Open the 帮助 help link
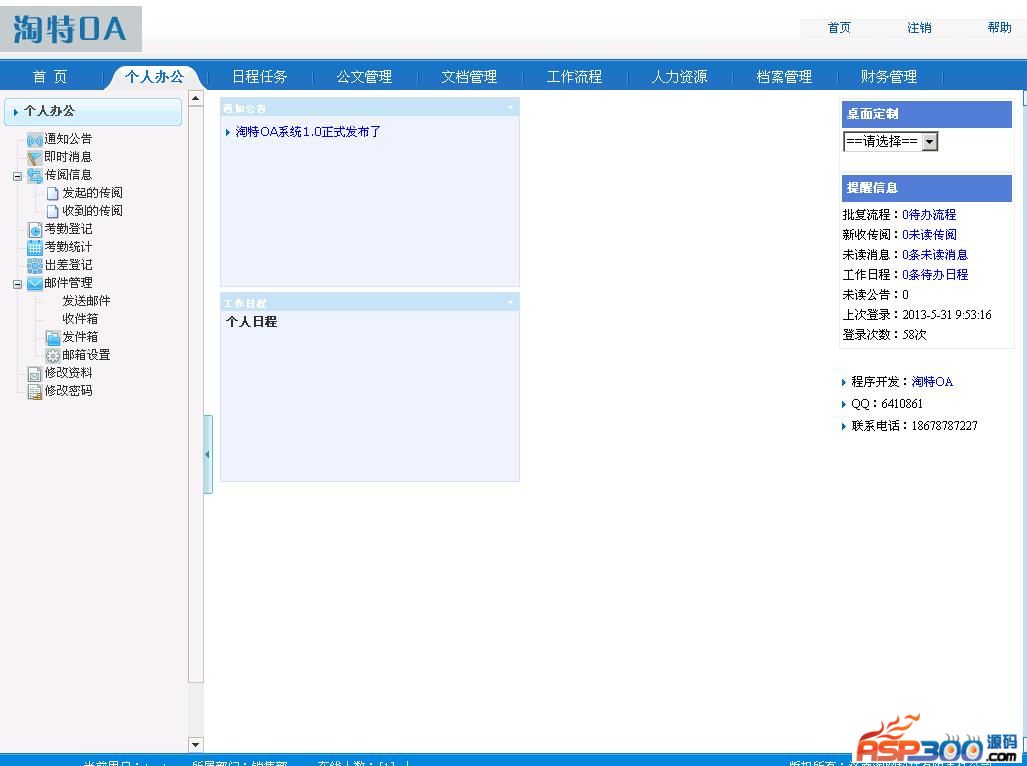 [999, 27]
